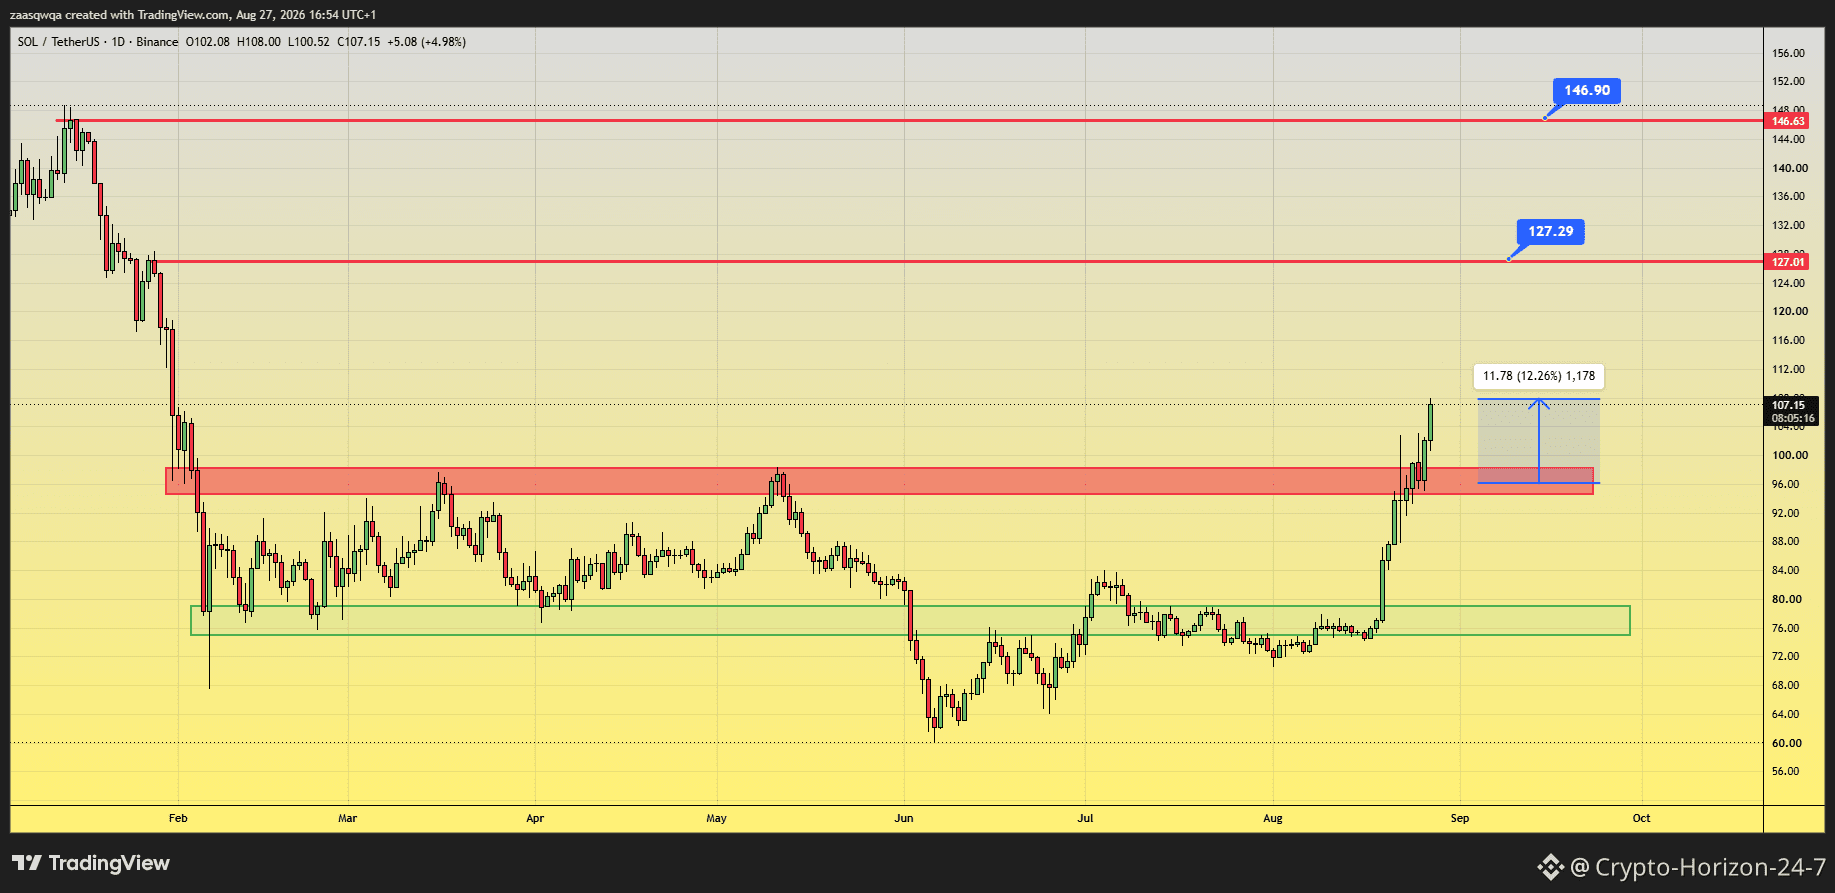Click the Apr label on the time axis
Image resolution: width=1835 pixels, height=893 pixels.
(535, 818)
